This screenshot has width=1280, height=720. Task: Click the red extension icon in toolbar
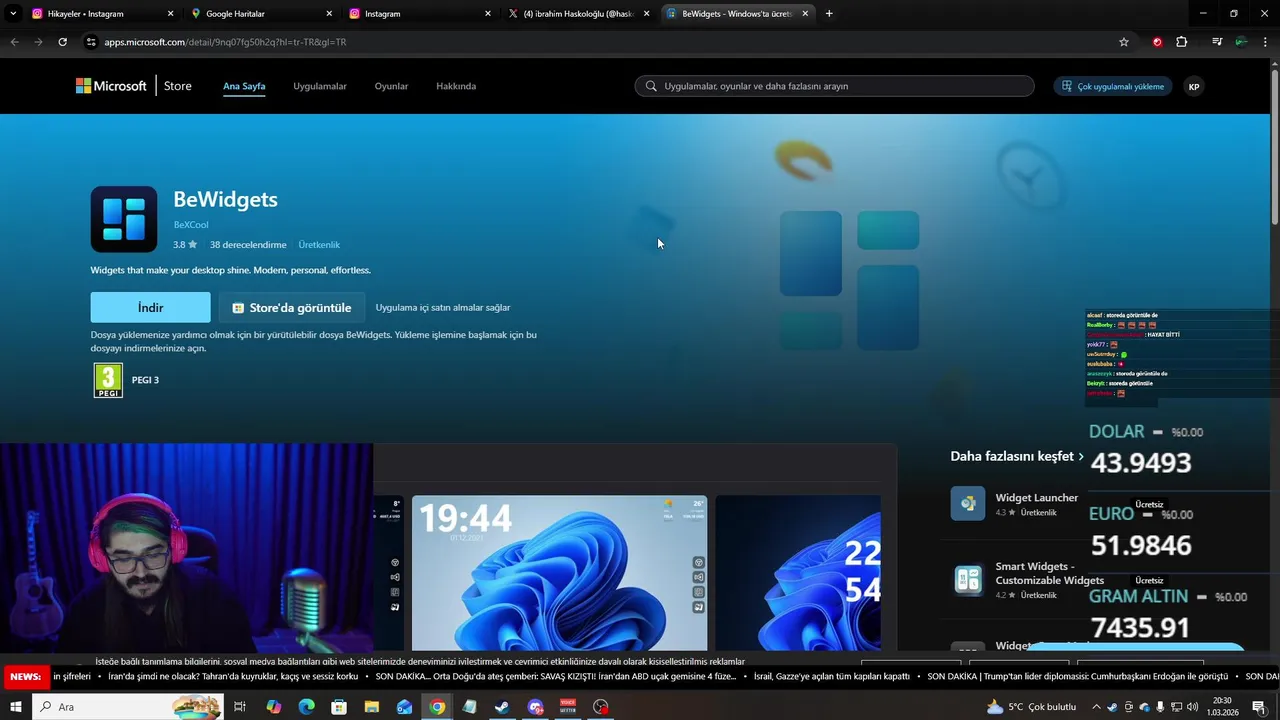point(1157,42)
